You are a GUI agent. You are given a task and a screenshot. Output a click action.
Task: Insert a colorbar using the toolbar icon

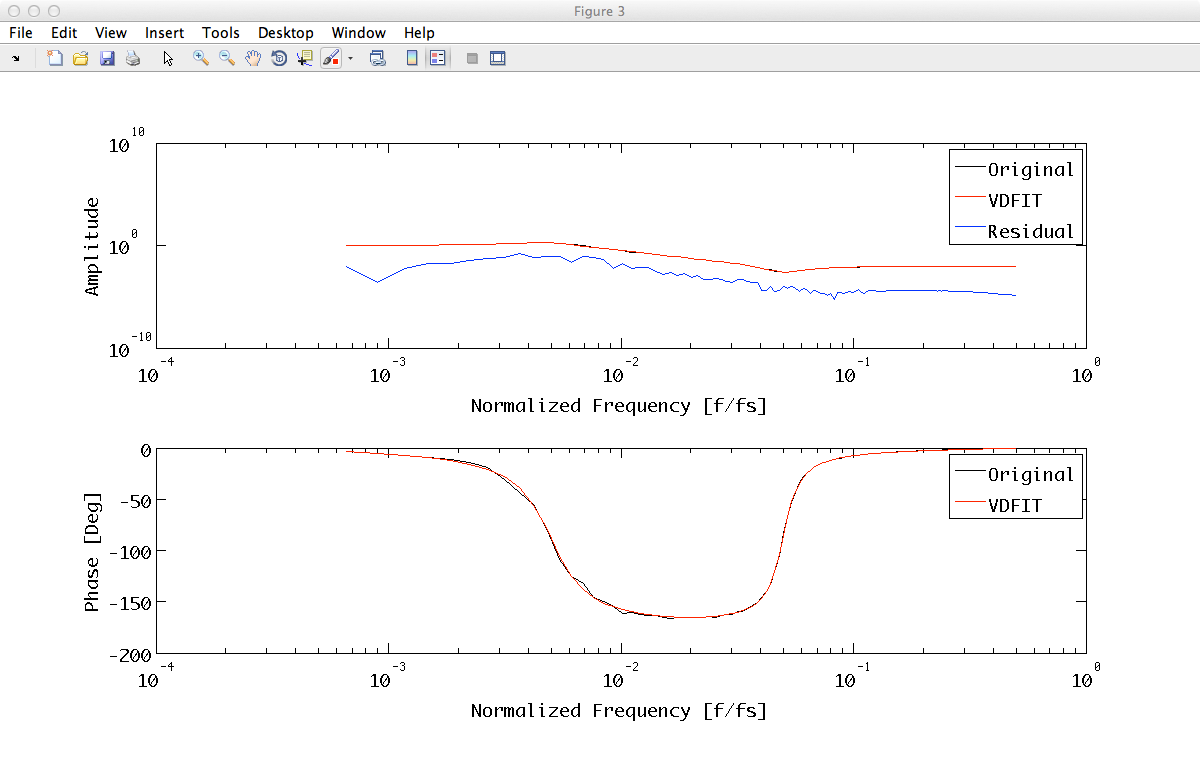(411, 59)
